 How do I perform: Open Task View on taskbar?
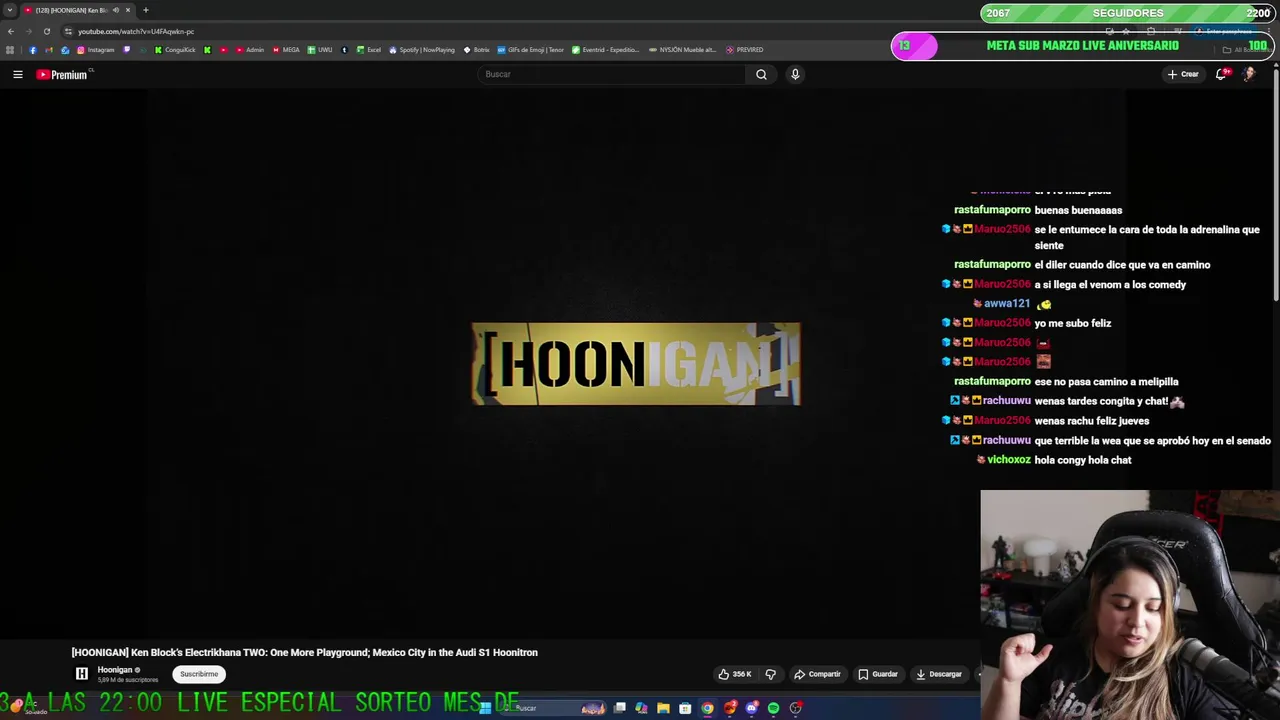pos(620,708)
